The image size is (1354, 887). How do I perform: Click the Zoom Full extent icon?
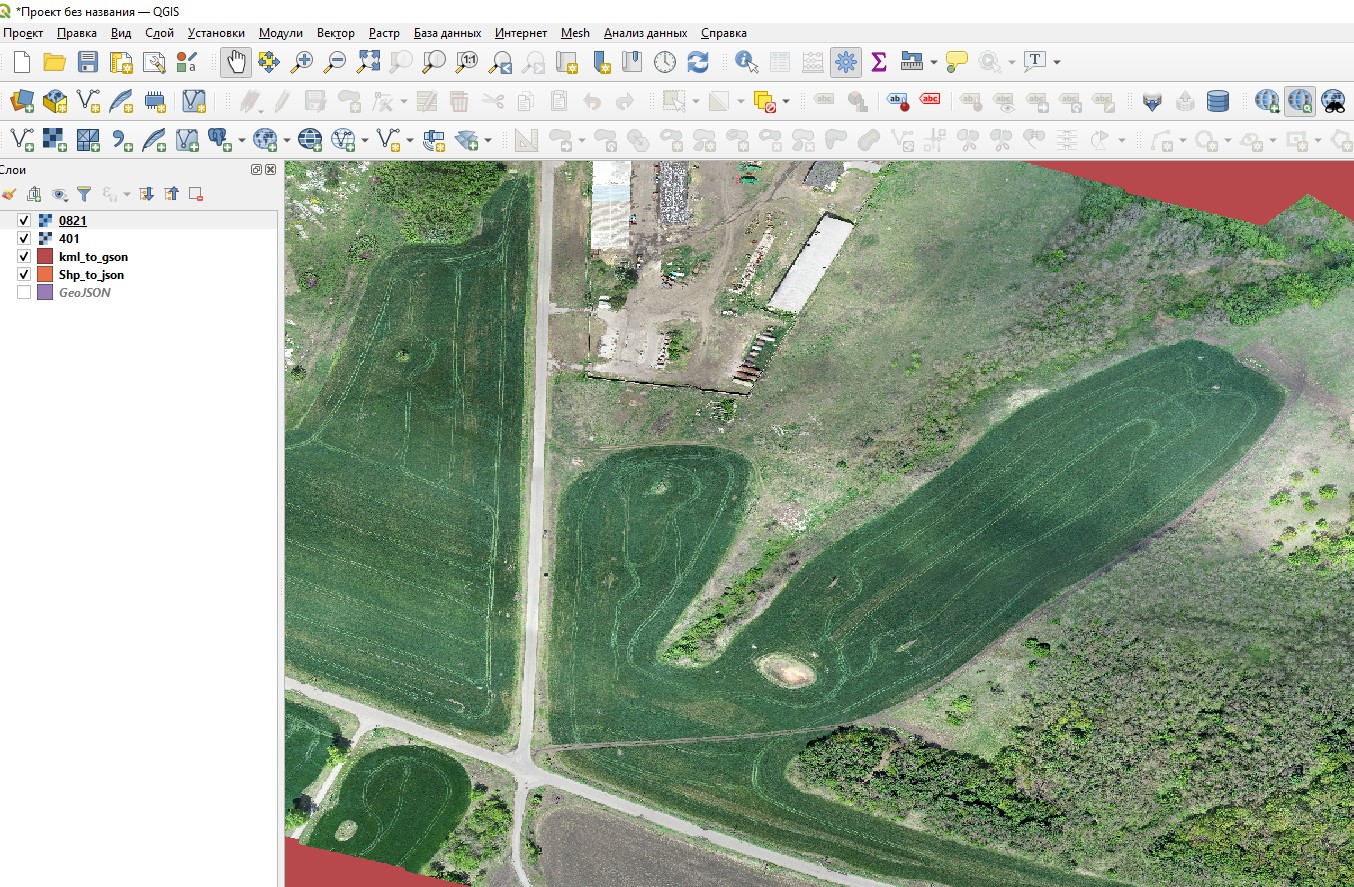[368, 62]
